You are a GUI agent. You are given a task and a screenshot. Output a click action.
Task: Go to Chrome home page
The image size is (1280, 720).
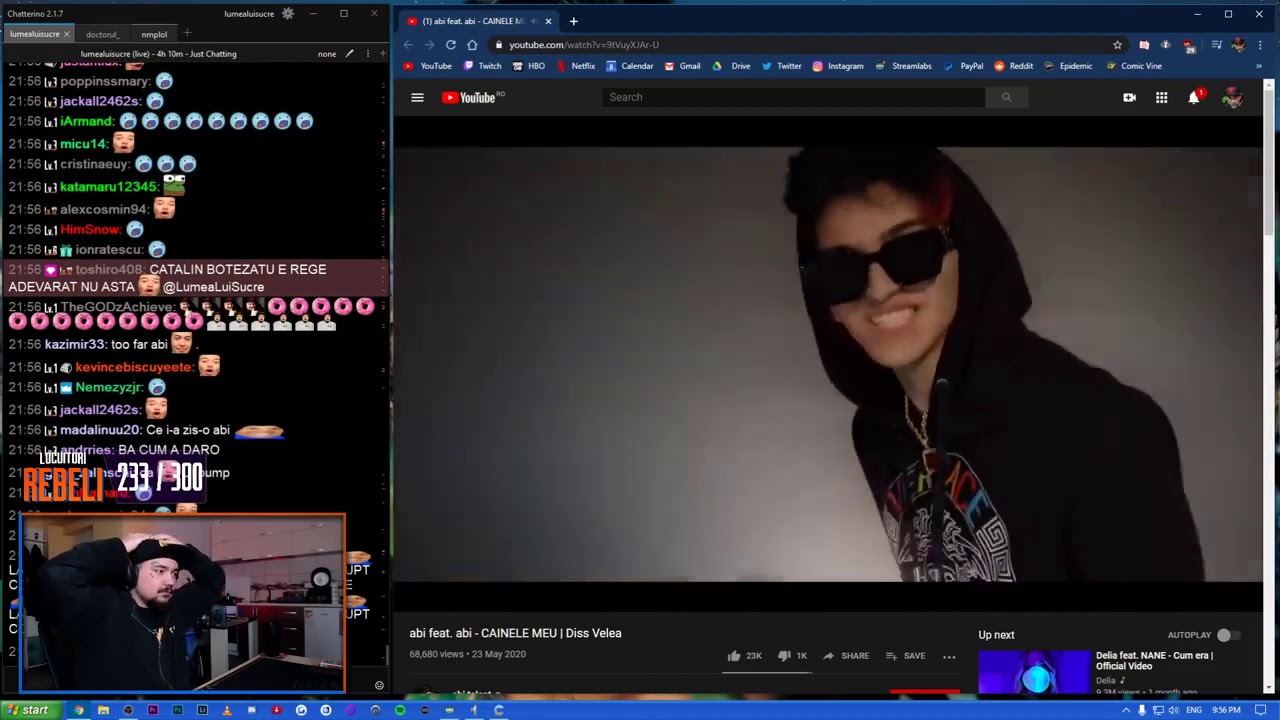(x=472, y=45)
